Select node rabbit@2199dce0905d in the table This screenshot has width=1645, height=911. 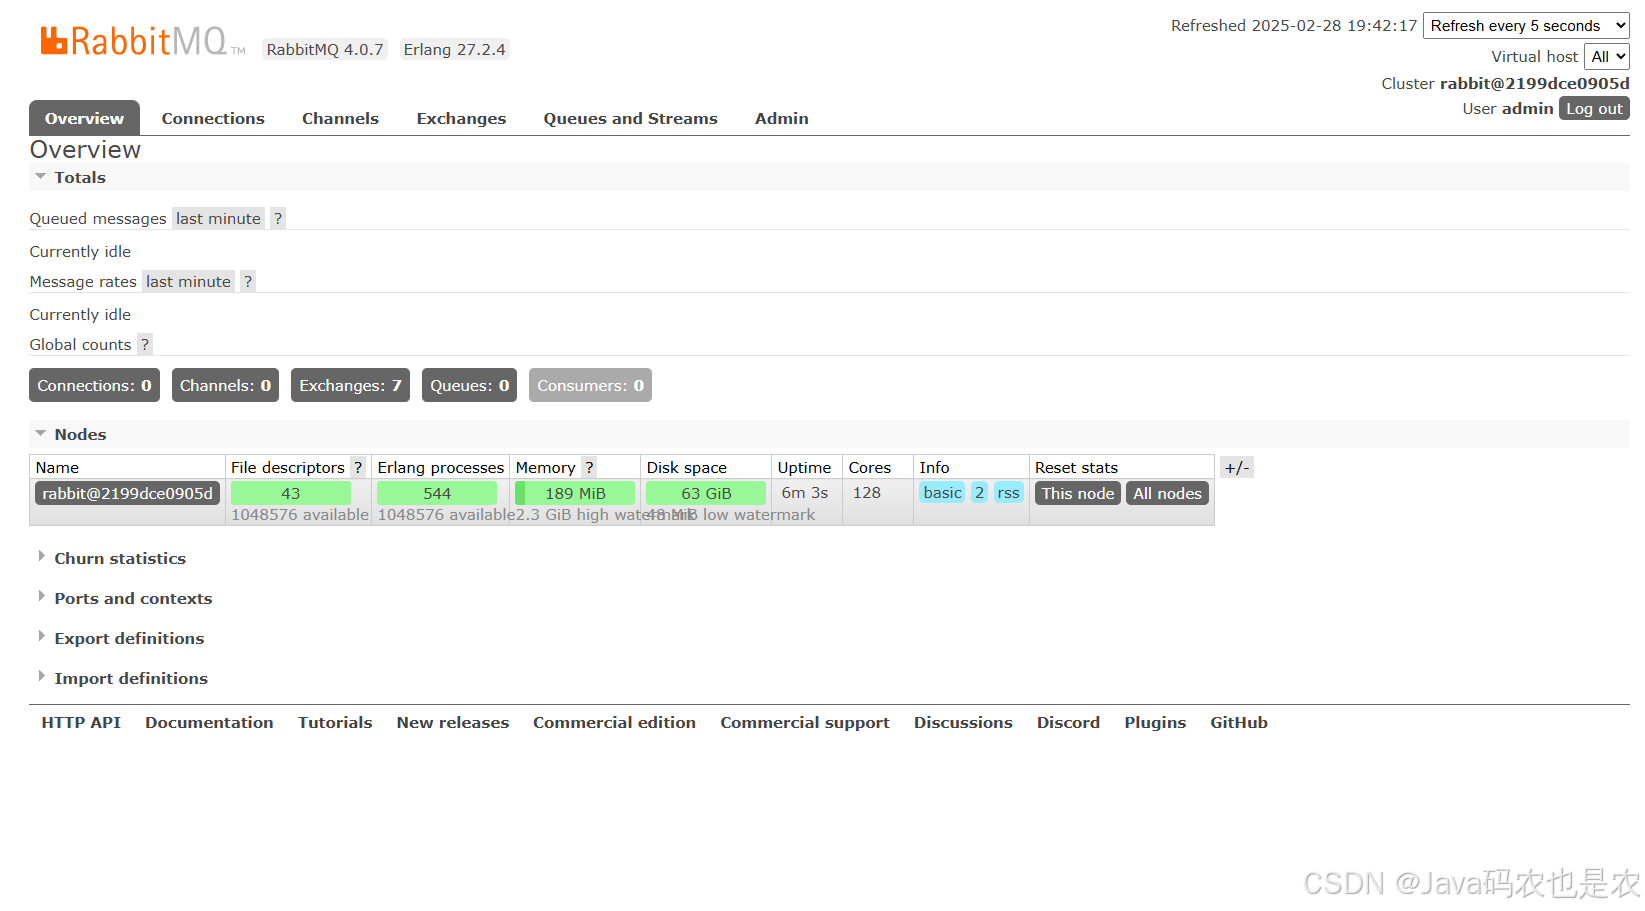click(126, 493)
